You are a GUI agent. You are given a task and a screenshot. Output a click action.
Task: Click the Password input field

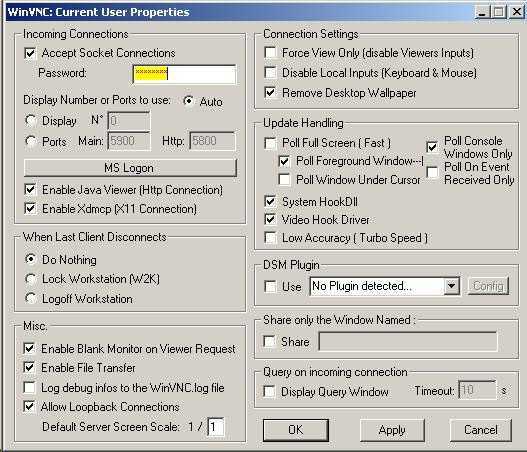pos(184,74)
